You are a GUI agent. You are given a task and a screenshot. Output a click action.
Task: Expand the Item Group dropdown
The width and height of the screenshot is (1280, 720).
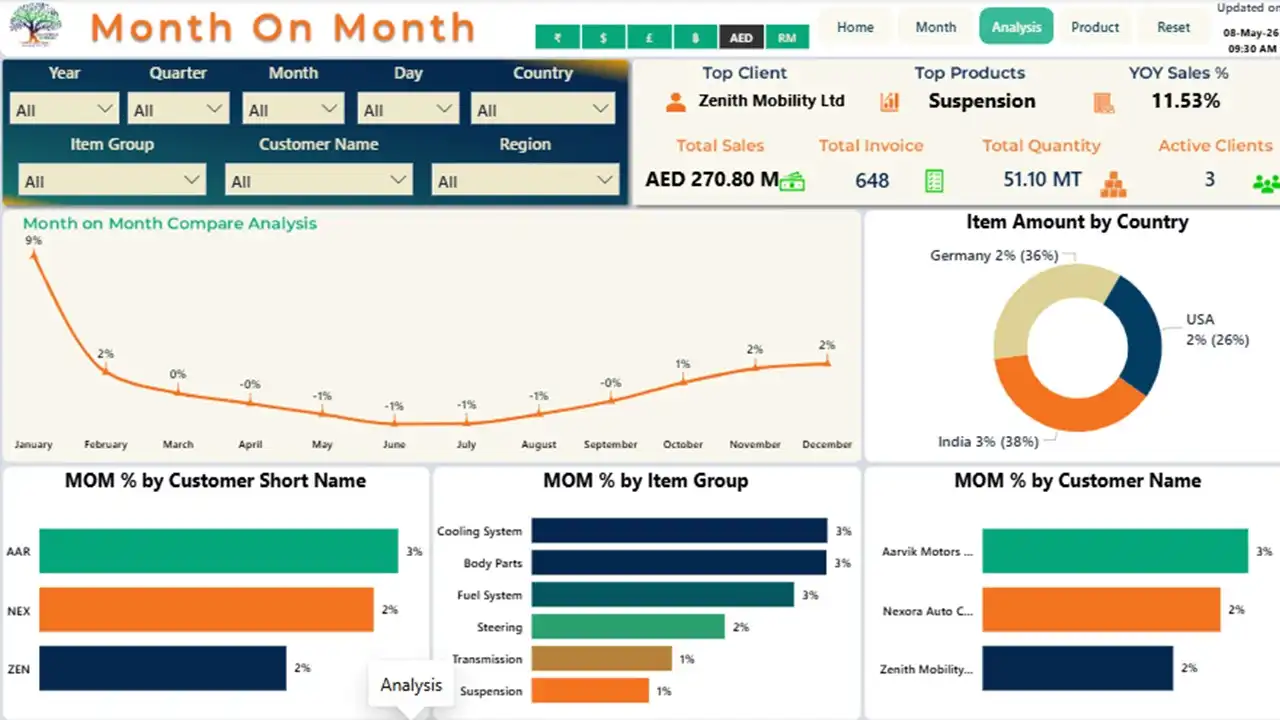(112, 180)
